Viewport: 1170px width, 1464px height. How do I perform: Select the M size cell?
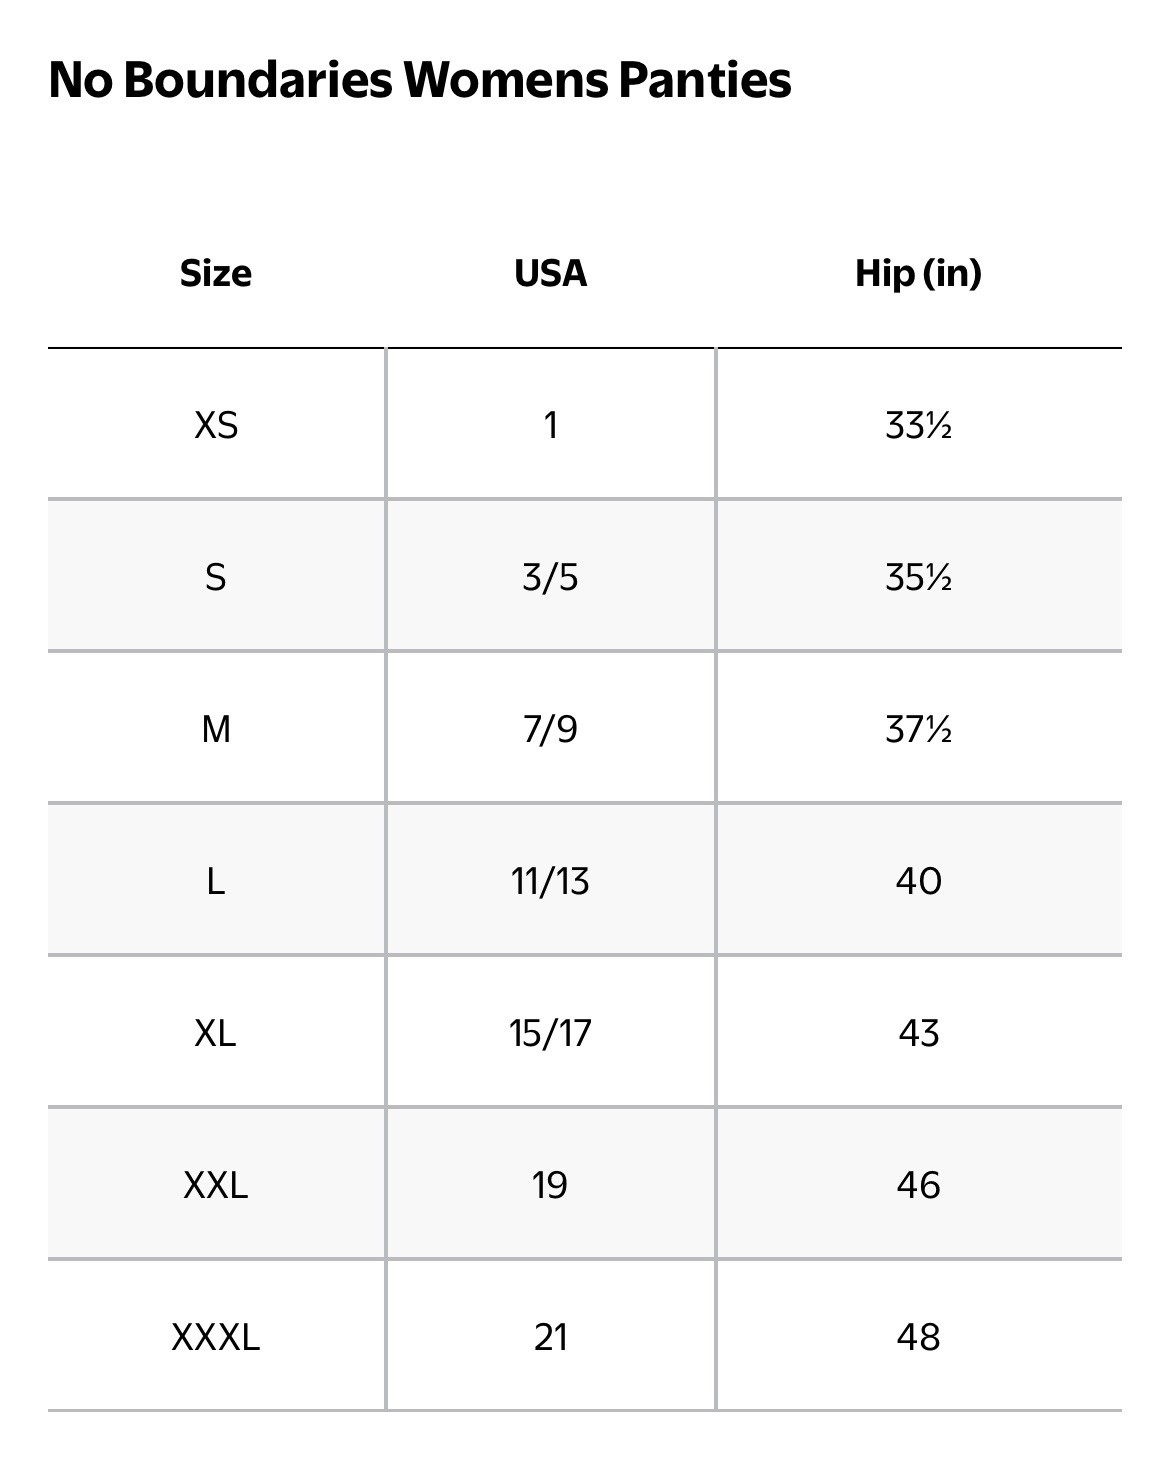[x=216, y=729]
